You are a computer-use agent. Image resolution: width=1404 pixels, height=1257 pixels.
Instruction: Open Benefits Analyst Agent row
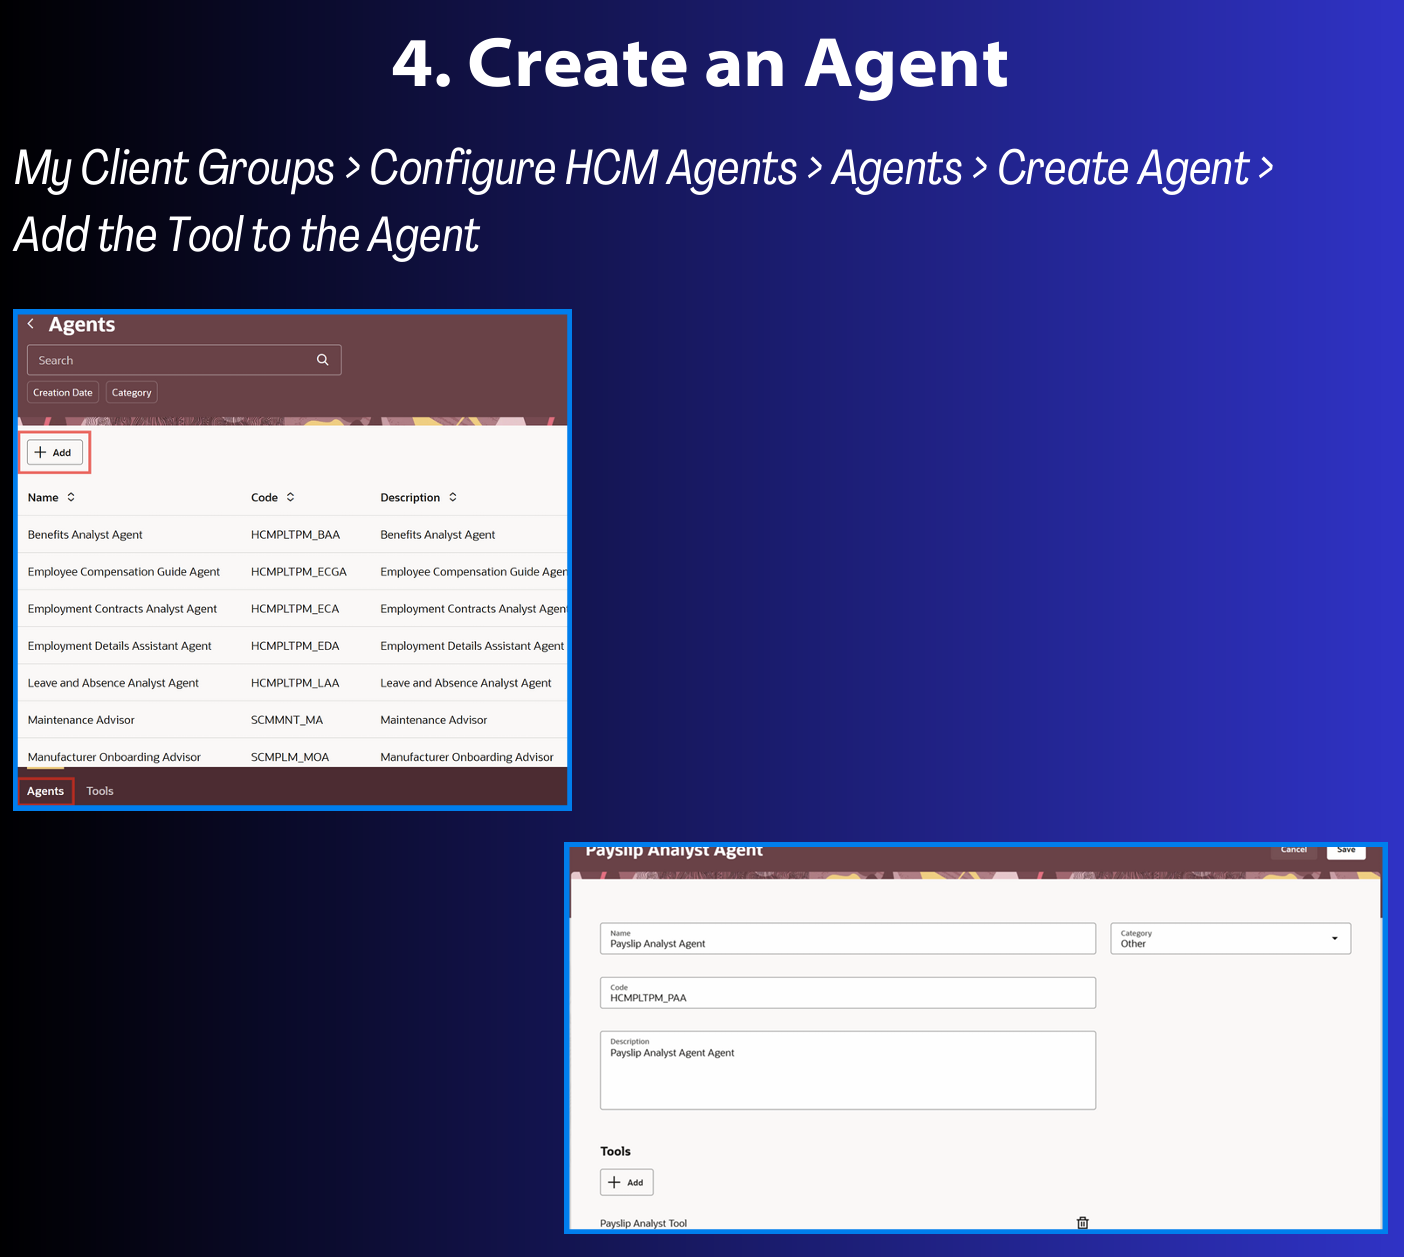(86, 535)
